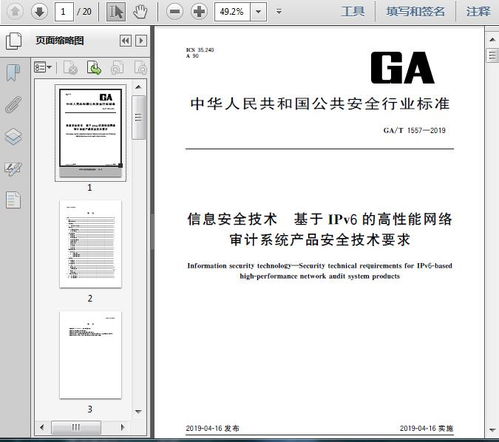Click the GA/T 1557—2019 standard number
This screenshot has height=442, width=499.
414,130
